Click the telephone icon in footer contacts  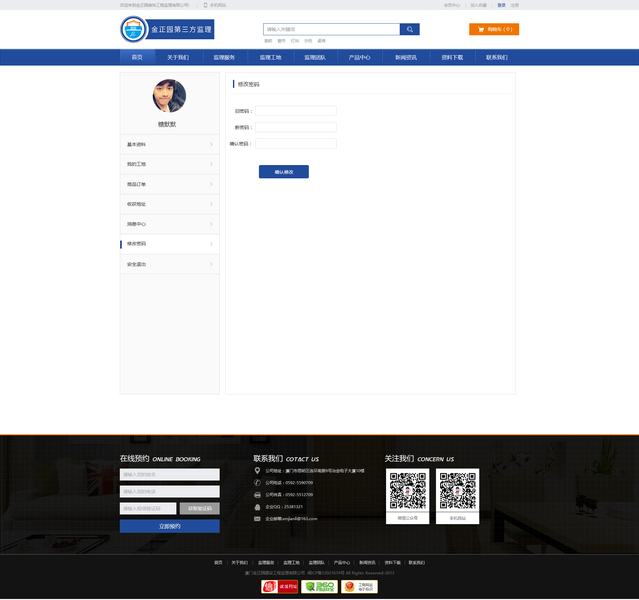tap(257, 483)
